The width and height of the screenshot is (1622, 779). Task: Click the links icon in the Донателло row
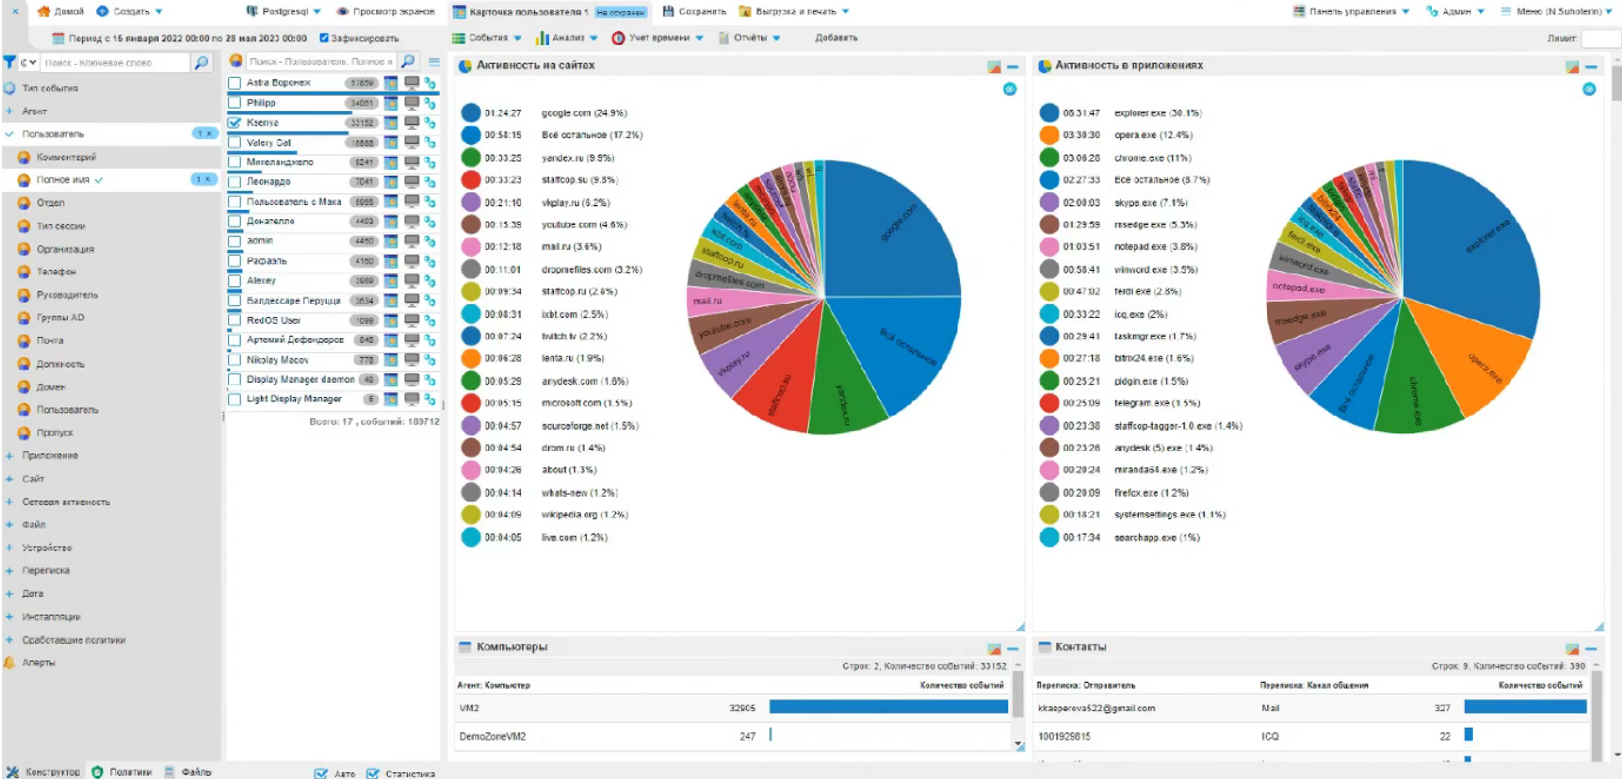pyautogui.click(x=430, y=221)
